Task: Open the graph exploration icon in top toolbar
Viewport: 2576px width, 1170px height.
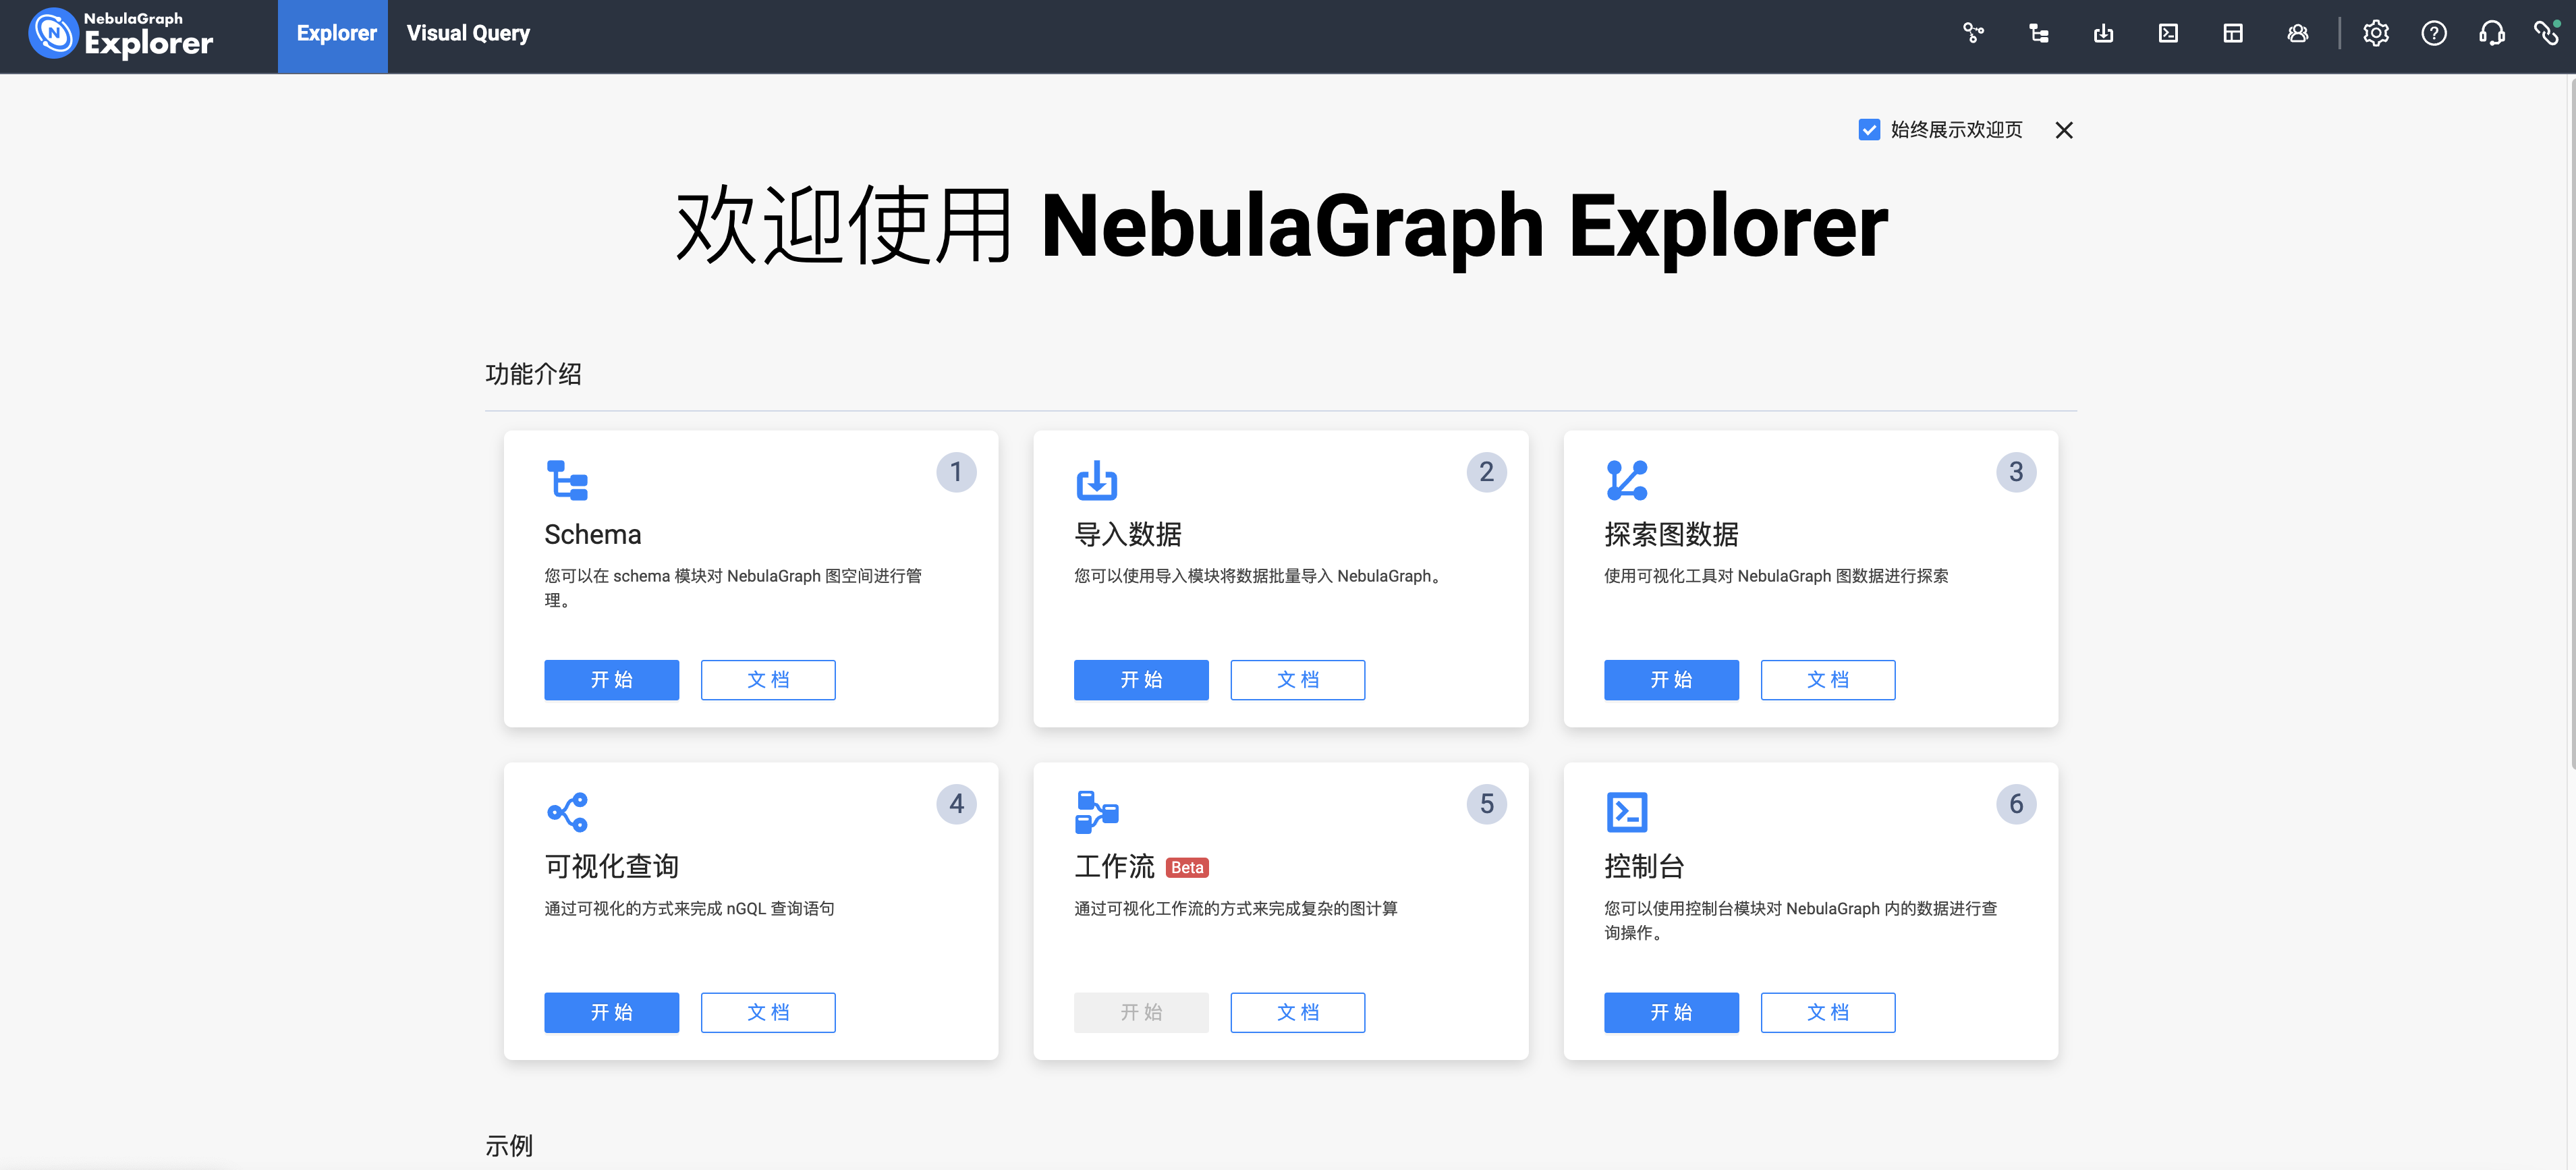Action: pos(1974,33)
